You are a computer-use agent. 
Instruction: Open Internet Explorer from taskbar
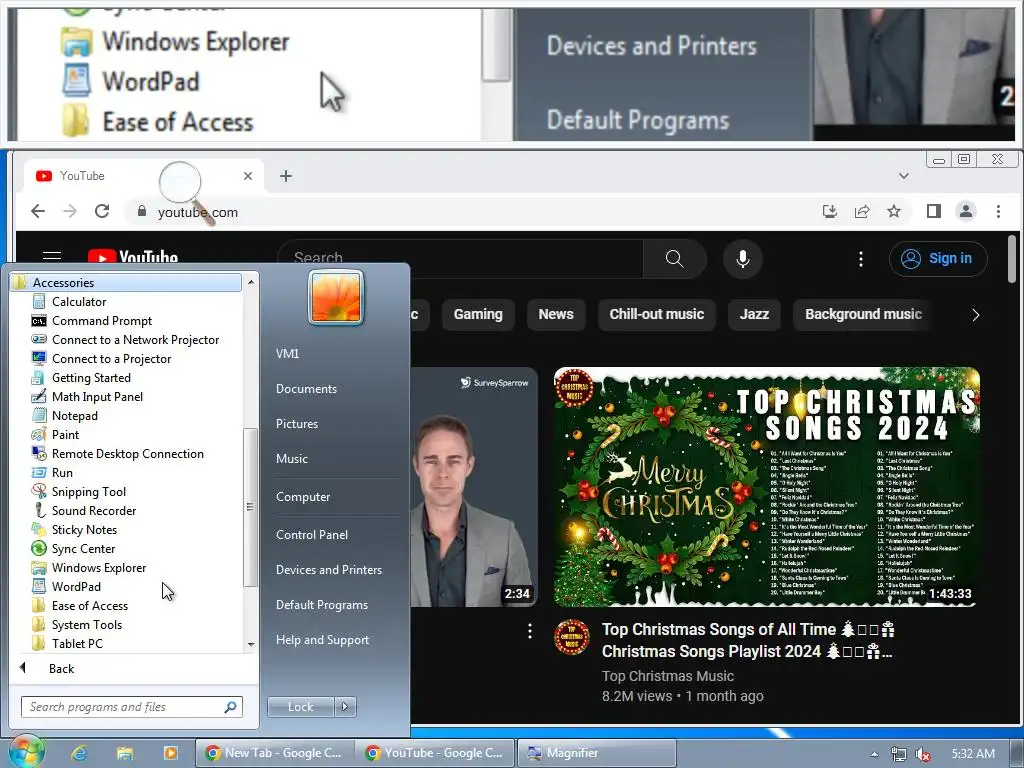80,753
